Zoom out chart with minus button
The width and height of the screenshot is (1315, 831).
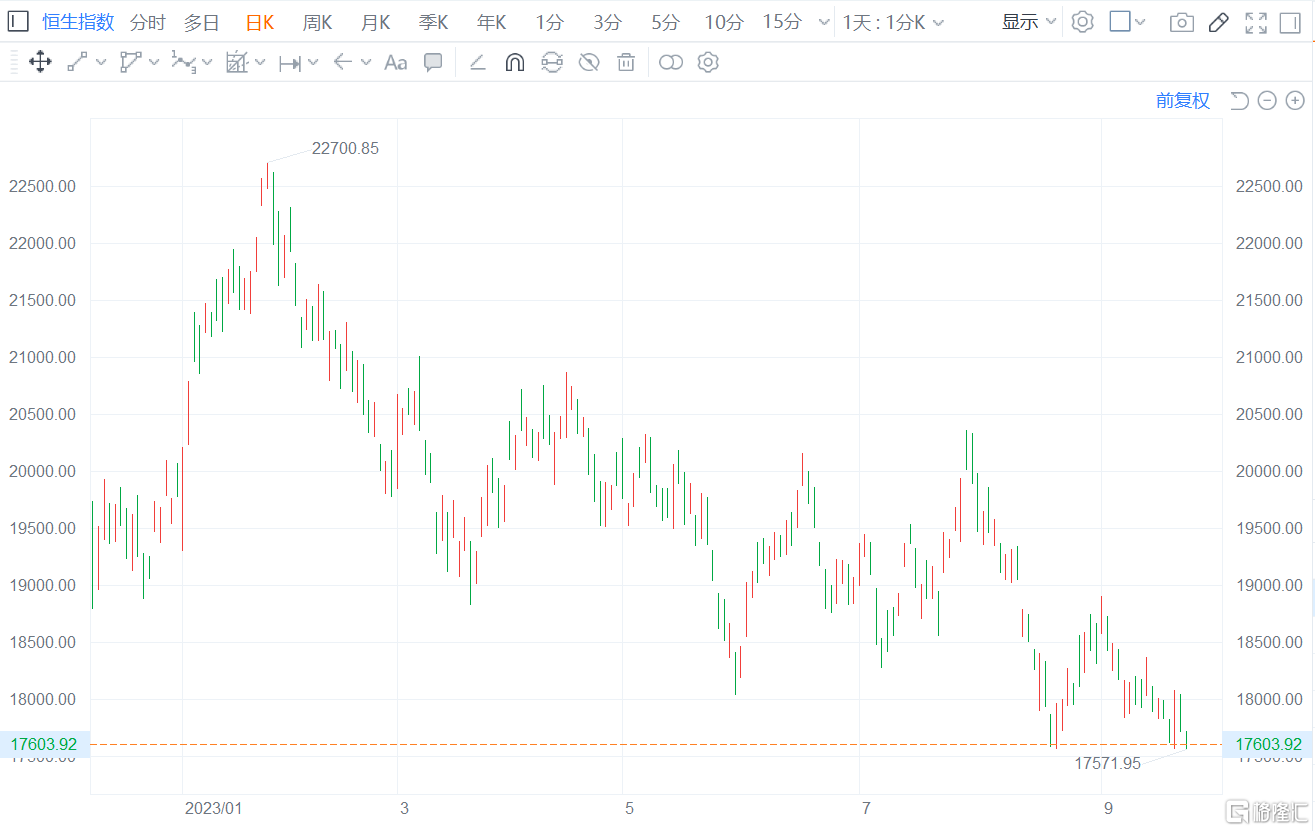pos(1267,100)
